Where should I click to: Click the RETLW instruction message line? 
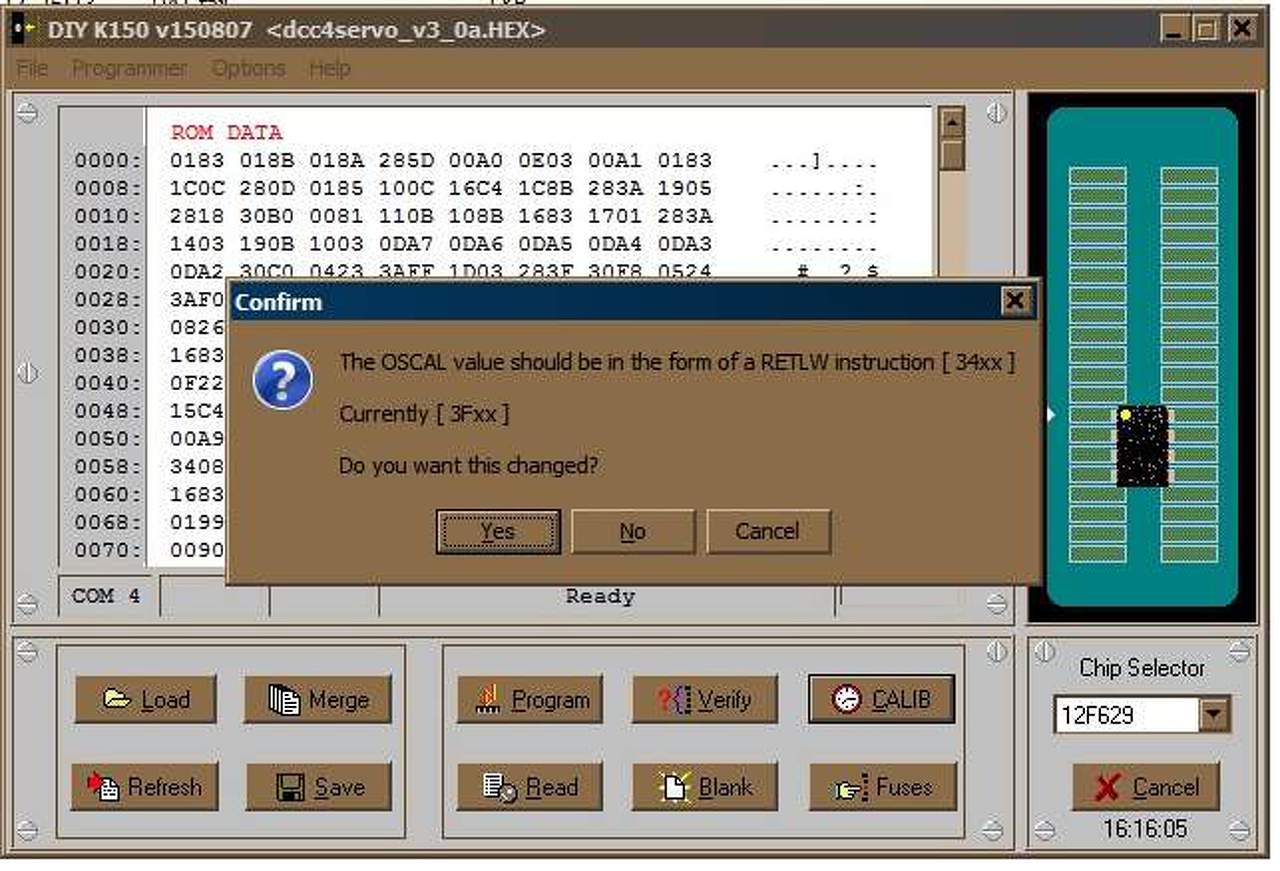[677, 362]
